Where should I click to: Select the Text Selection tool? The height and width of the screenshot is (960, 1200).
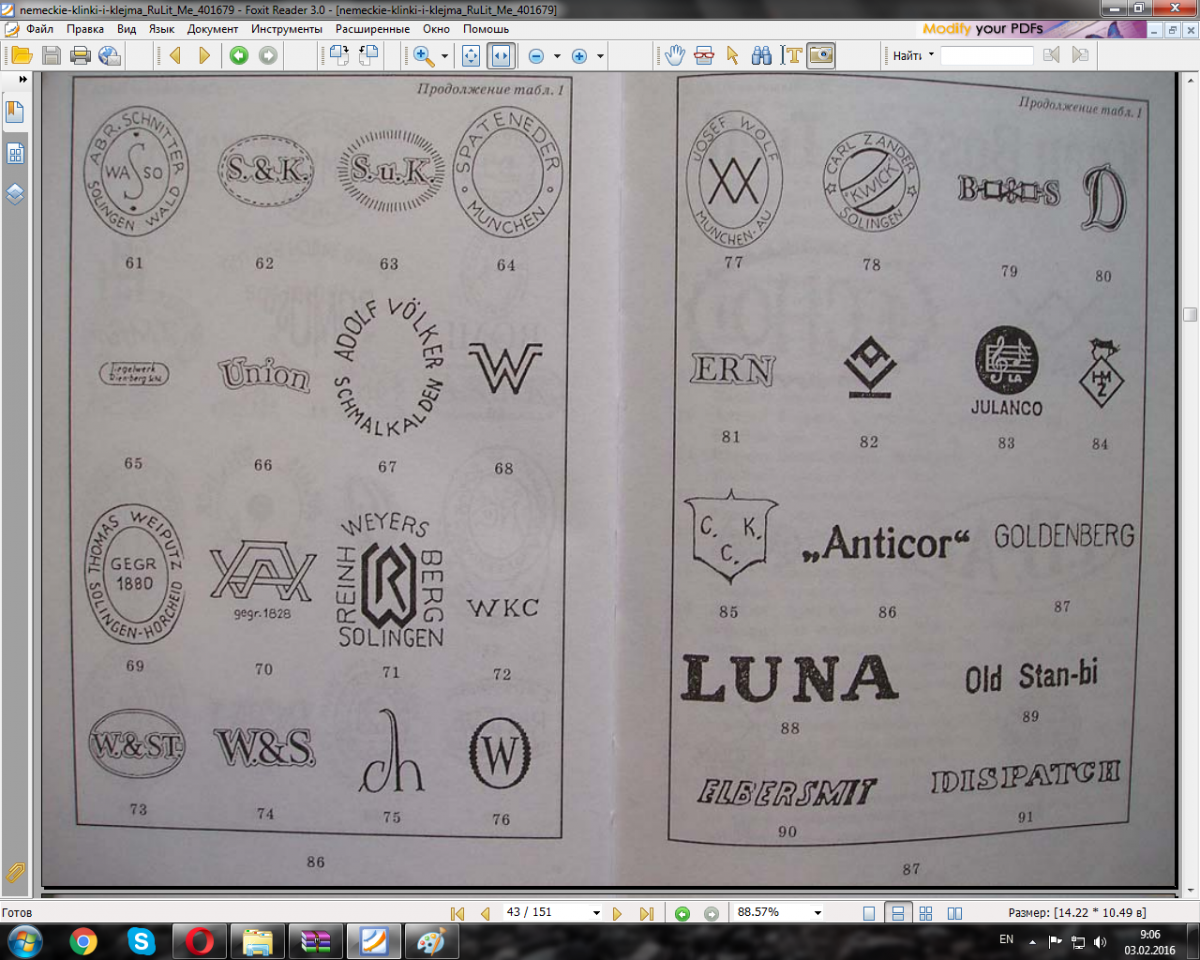pyautogui.click(x=791, y=56)
